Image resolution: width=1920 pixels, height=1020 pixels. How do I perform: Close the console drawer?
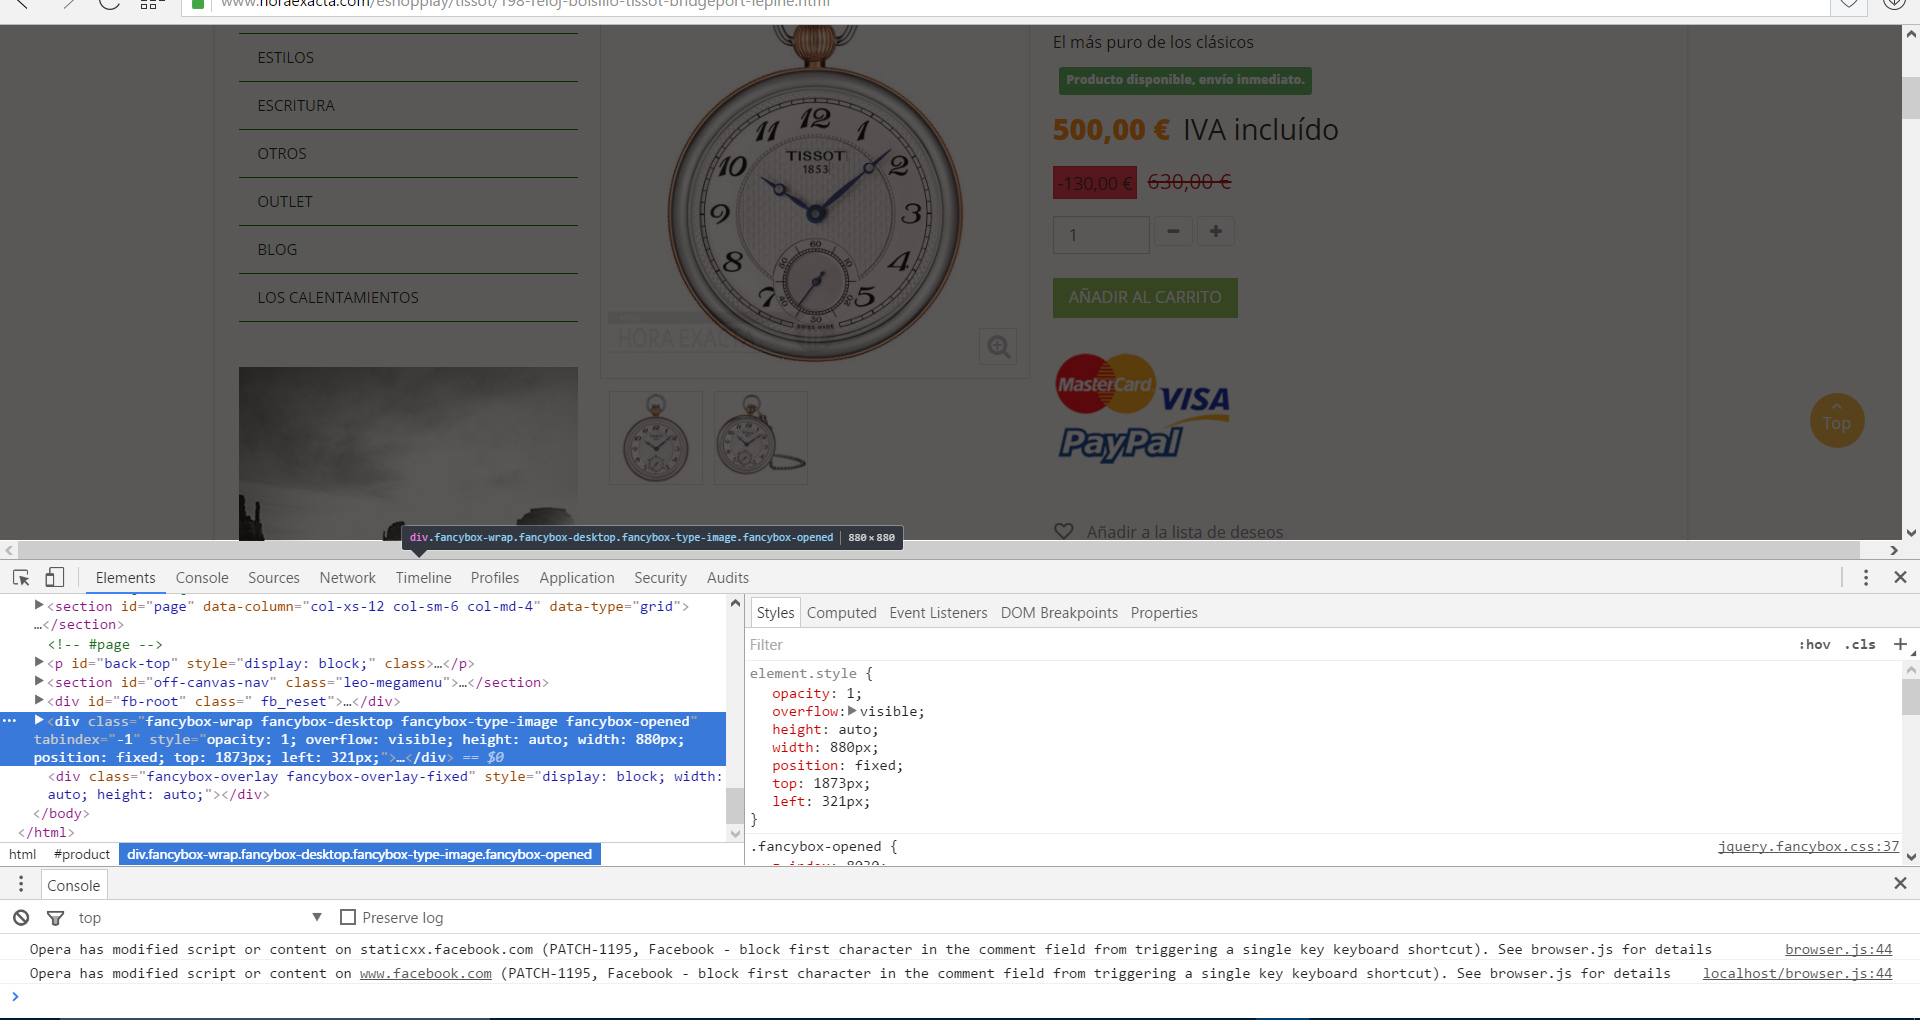(1901, 884)
